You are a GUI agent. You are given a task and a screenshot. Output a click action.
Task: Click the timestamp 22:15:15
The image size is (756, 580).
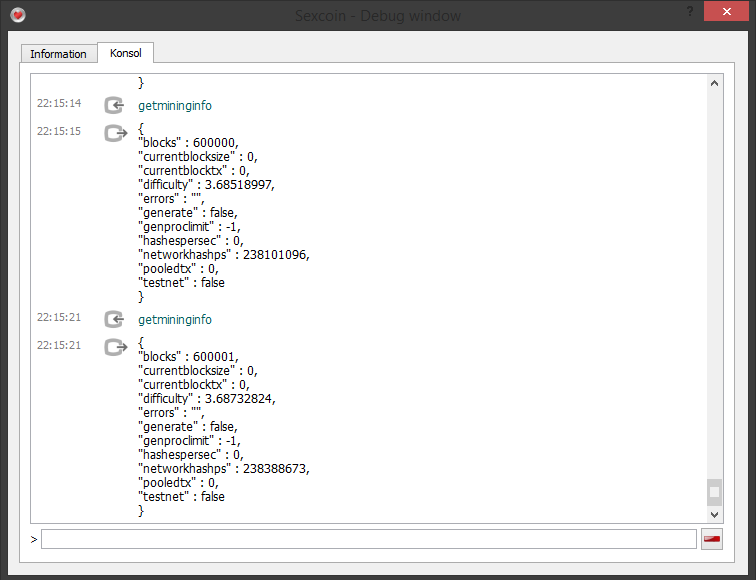pyautogui.click(x=59, y=131)
